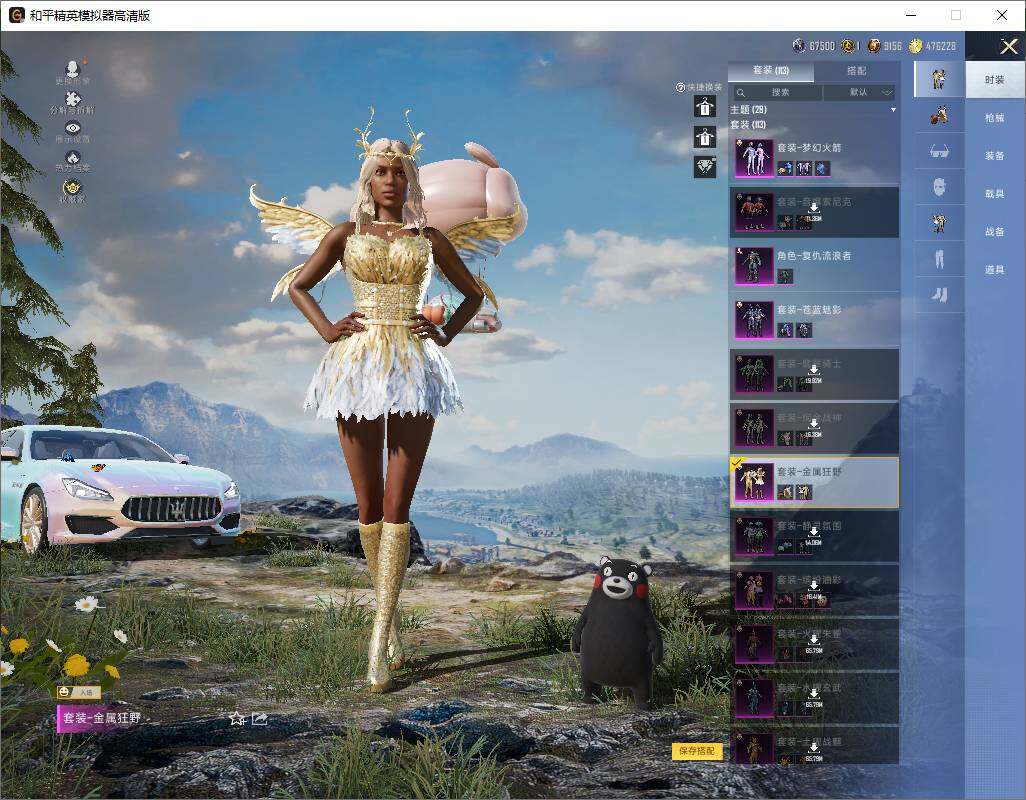Favorite the outfit with the star icon

click(237, 719)
